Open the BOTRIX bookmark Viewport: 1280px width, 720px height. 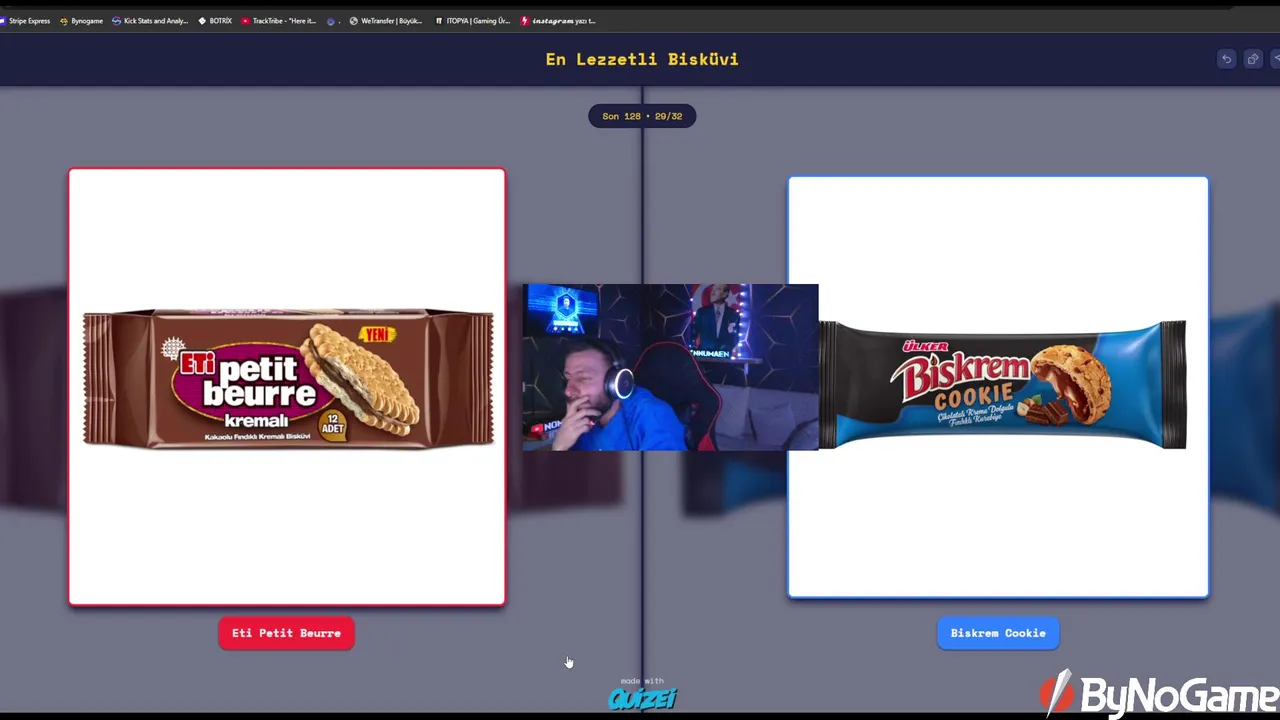215,21
